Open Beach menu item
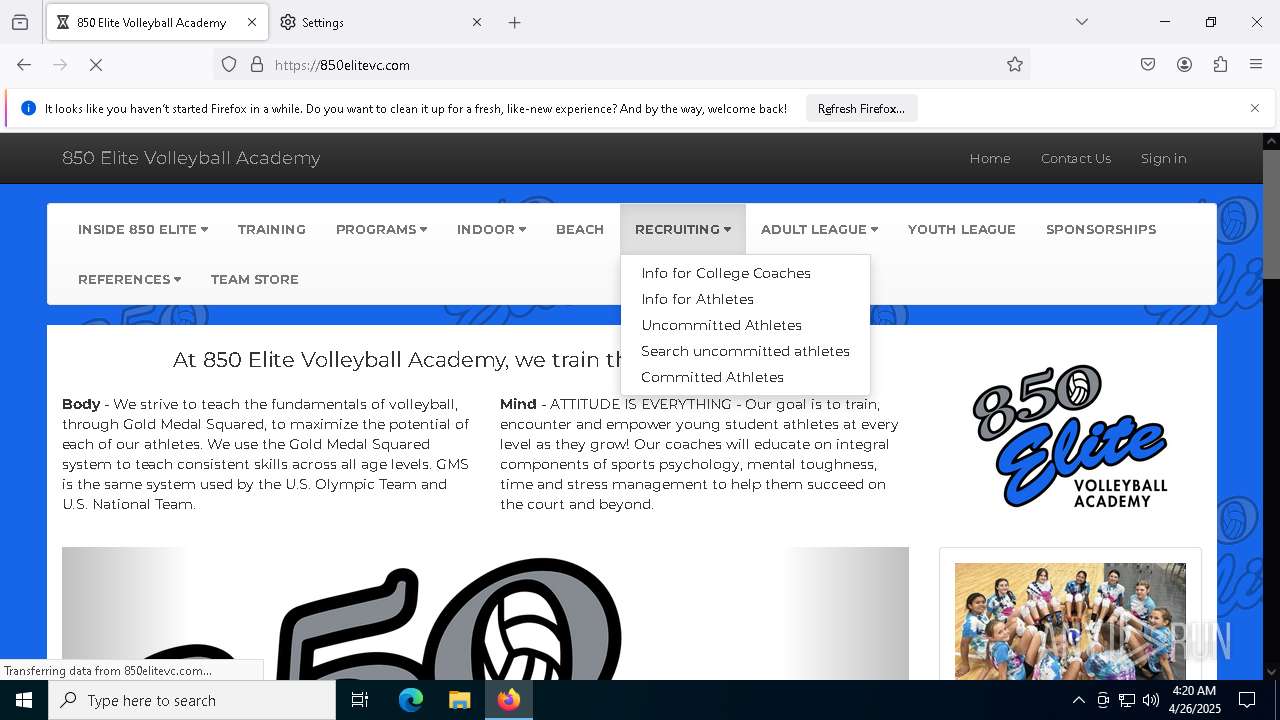 (x=580, y=229)
